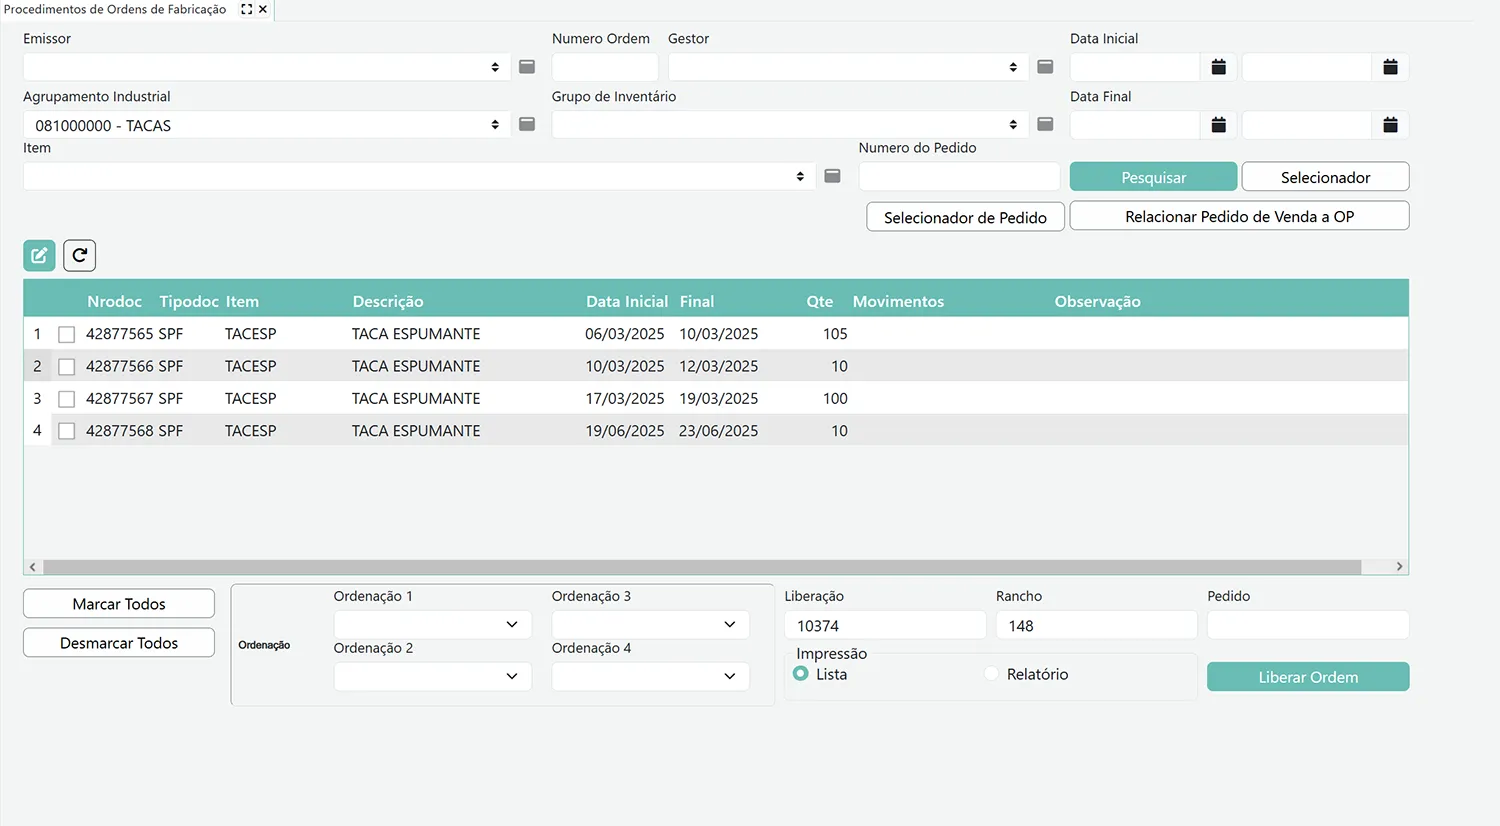Open lookup icon beside Grupo de Inventário

1045,124
